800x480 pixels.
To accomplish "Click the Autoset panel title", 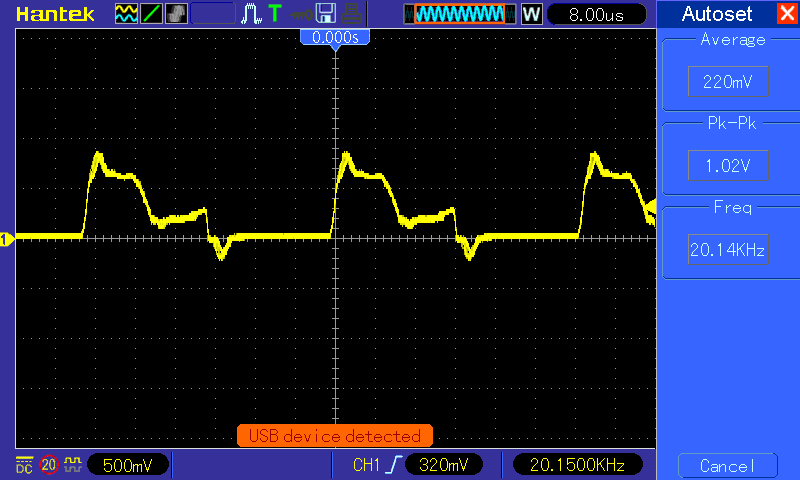I will (x=716, y=14).
